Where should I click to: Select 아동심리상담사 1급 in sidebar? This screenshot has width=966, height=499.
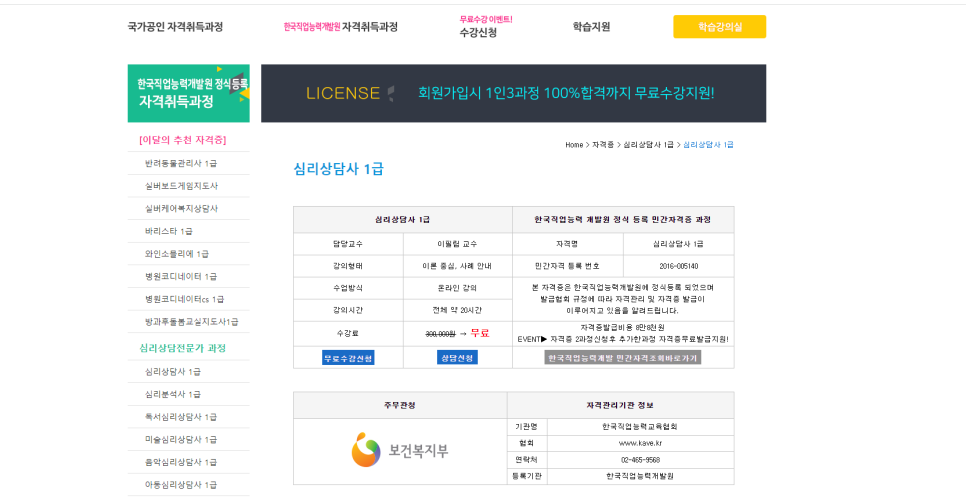(x=181, y=485)
